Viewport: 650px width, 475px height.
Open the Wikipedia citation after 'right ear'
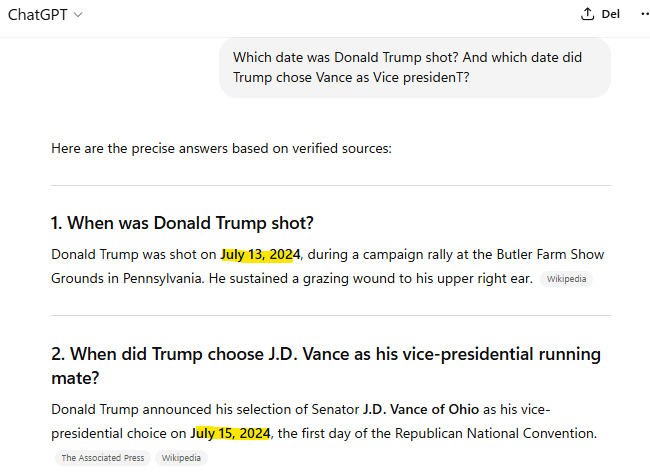coord(566,279)
